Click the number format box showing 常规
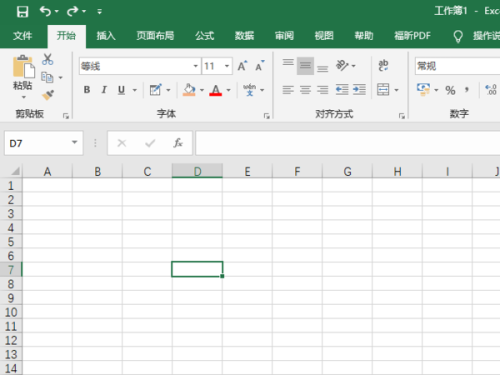The height and width of the screenshot is (375, 500). 457,66
